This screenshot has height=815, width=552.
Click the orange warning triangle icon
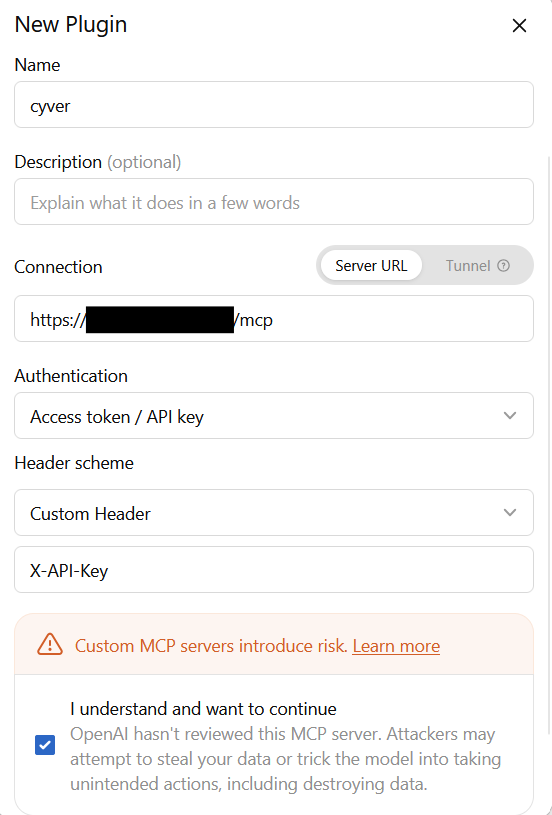[x=50, y=644]
